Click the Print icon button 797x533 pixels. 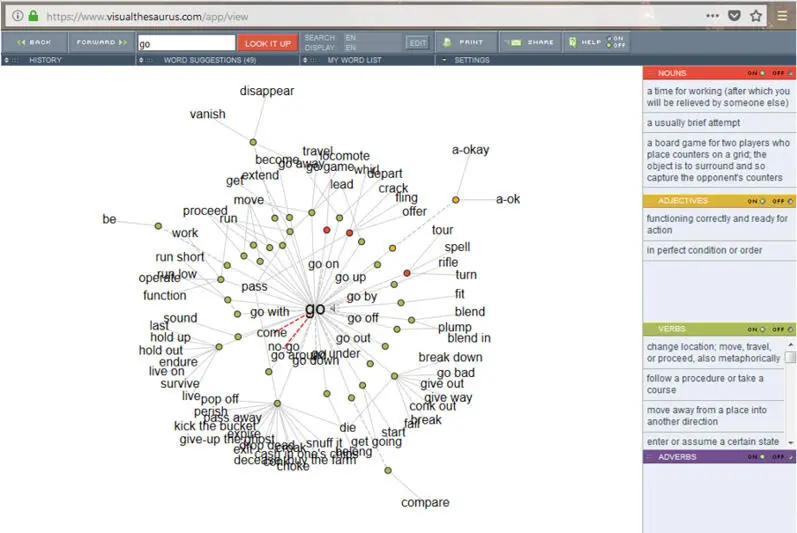pyautogui.click(x=462, y=43)
